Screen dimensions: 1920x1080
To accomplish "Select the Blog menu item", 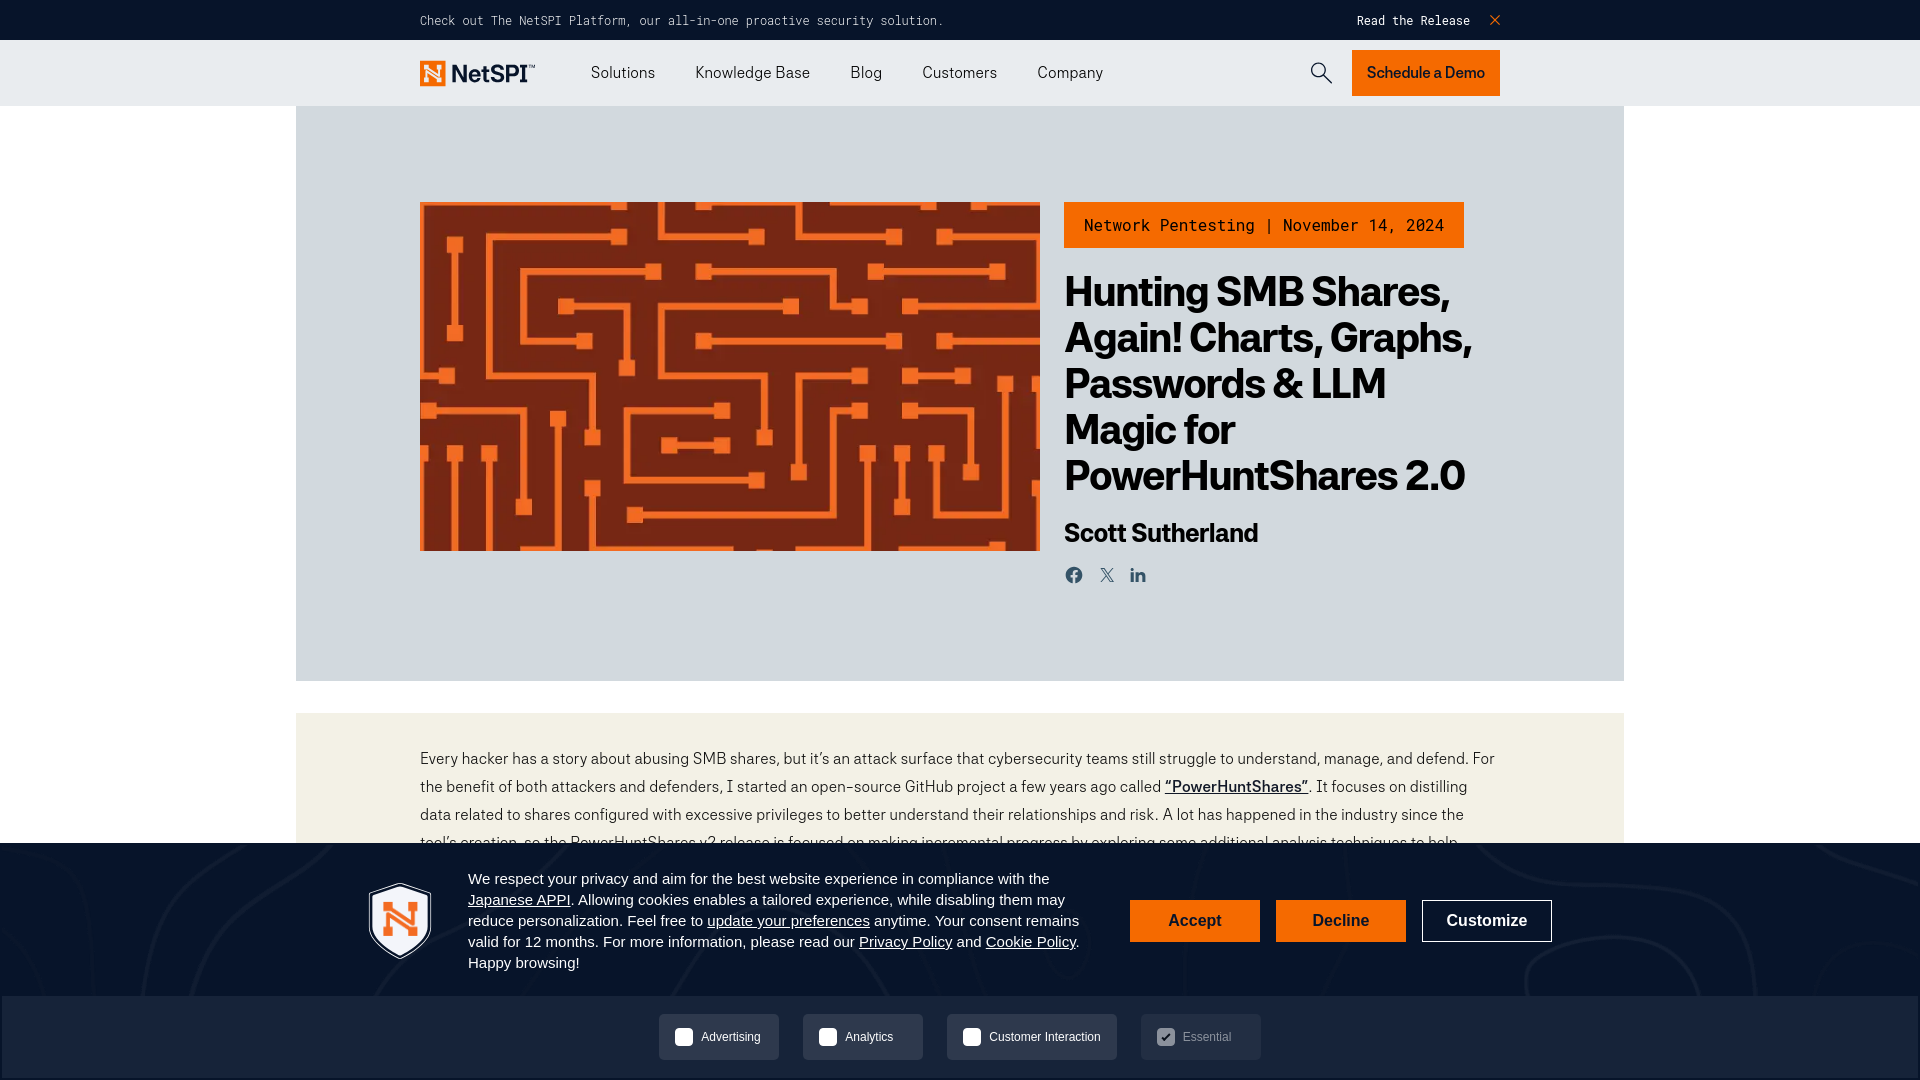I will click(x=865, y=73).
